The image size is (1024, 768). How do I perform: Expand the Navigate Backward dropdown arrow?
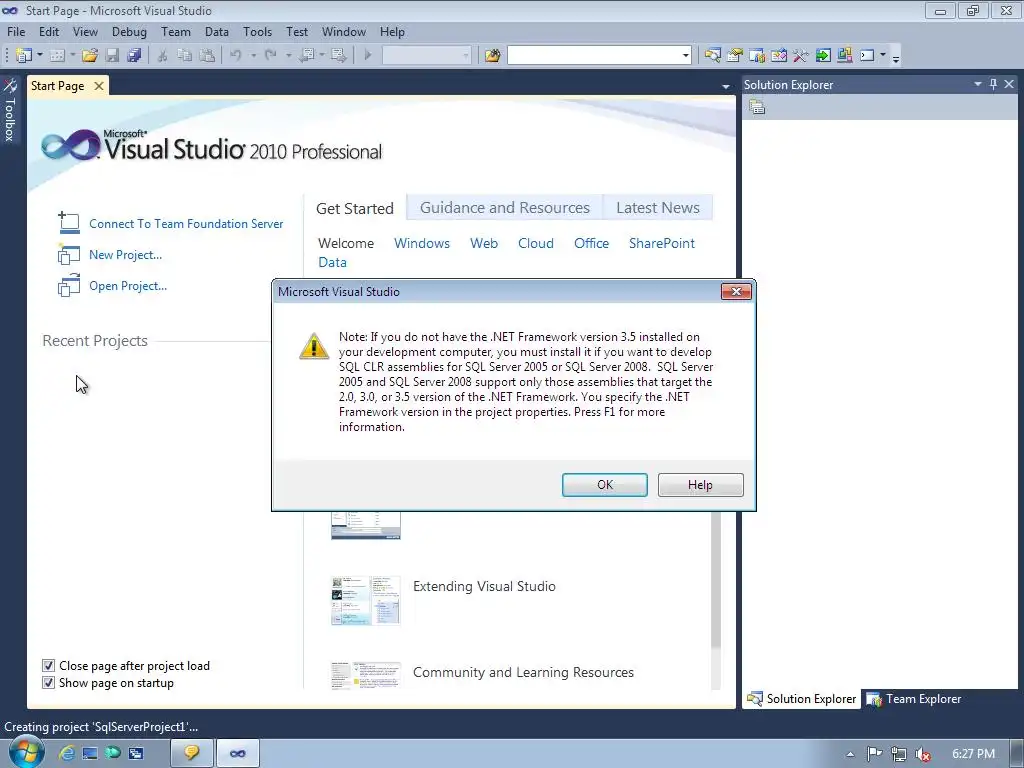322,56
